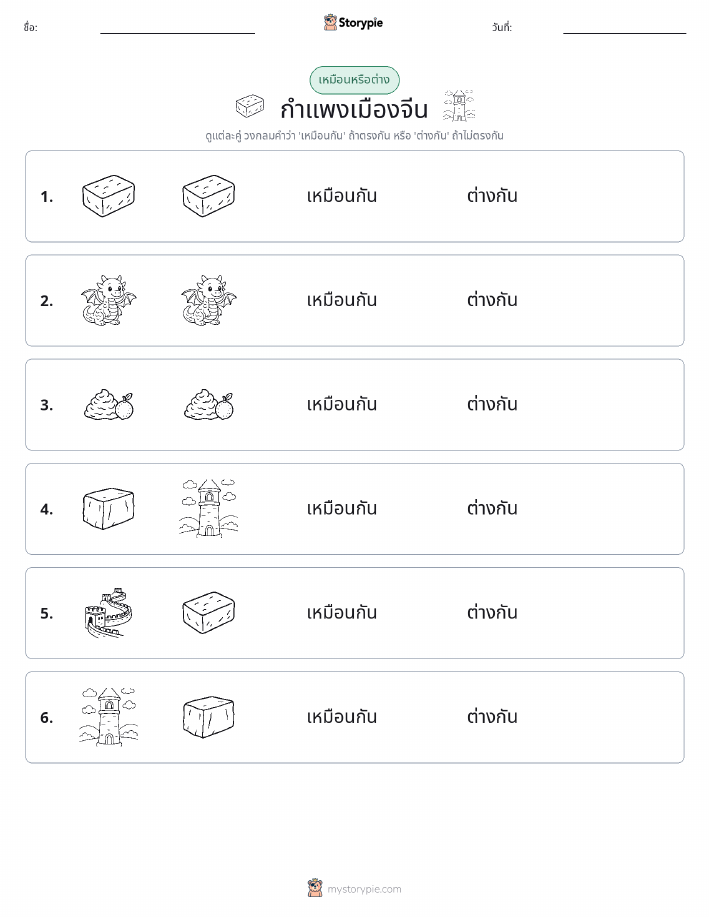Click the stone block picture in row 6
This screenshot has width=709, height=917.
209,716
